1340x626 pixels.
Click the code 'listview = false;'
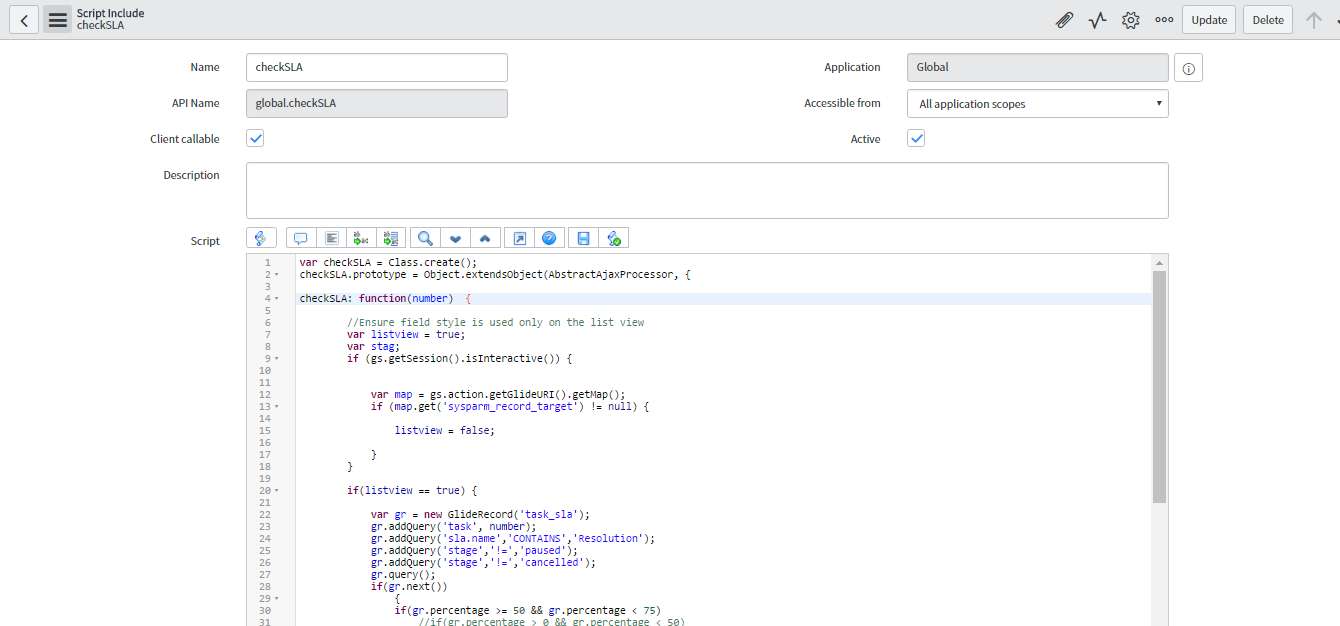[x=445, y=430]
